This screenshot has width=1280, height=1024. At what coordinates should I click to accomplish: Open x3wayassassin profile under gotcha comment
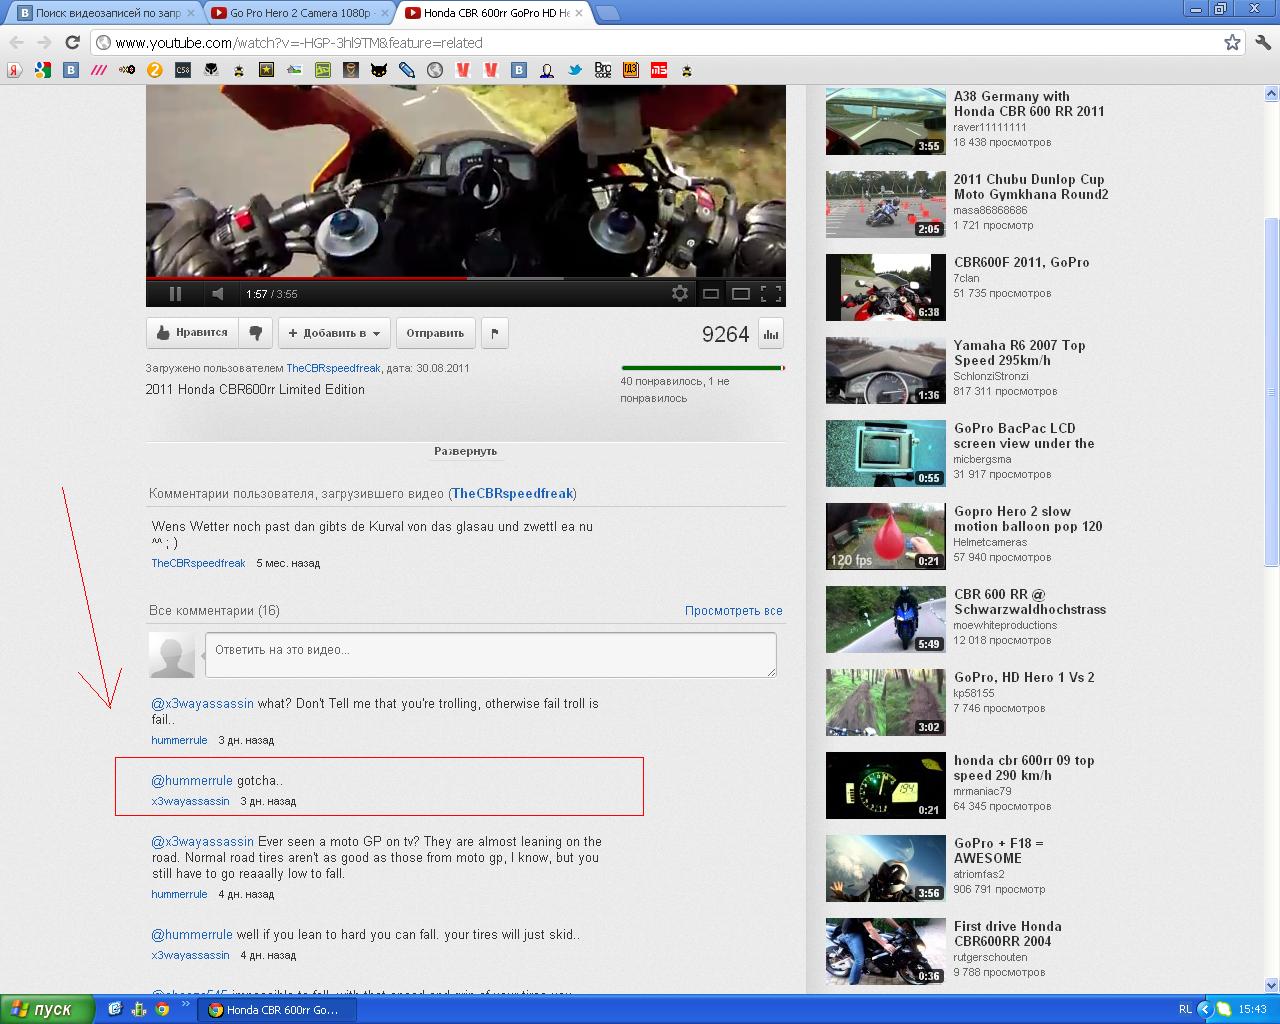click(x=190, y=801)
